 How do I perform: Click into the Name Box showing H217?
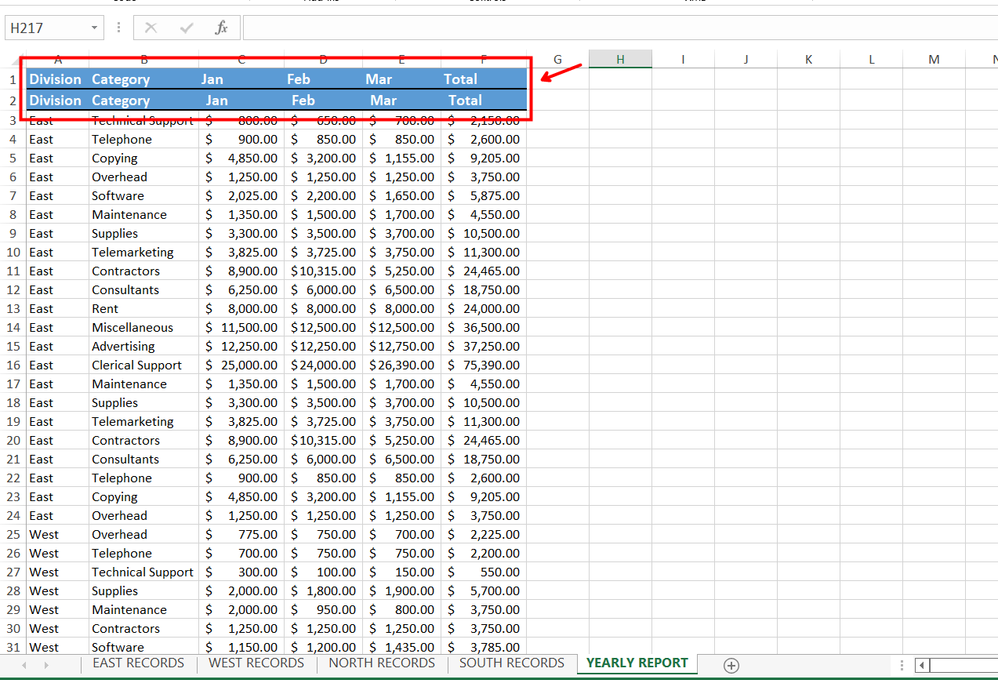[46, 28]
